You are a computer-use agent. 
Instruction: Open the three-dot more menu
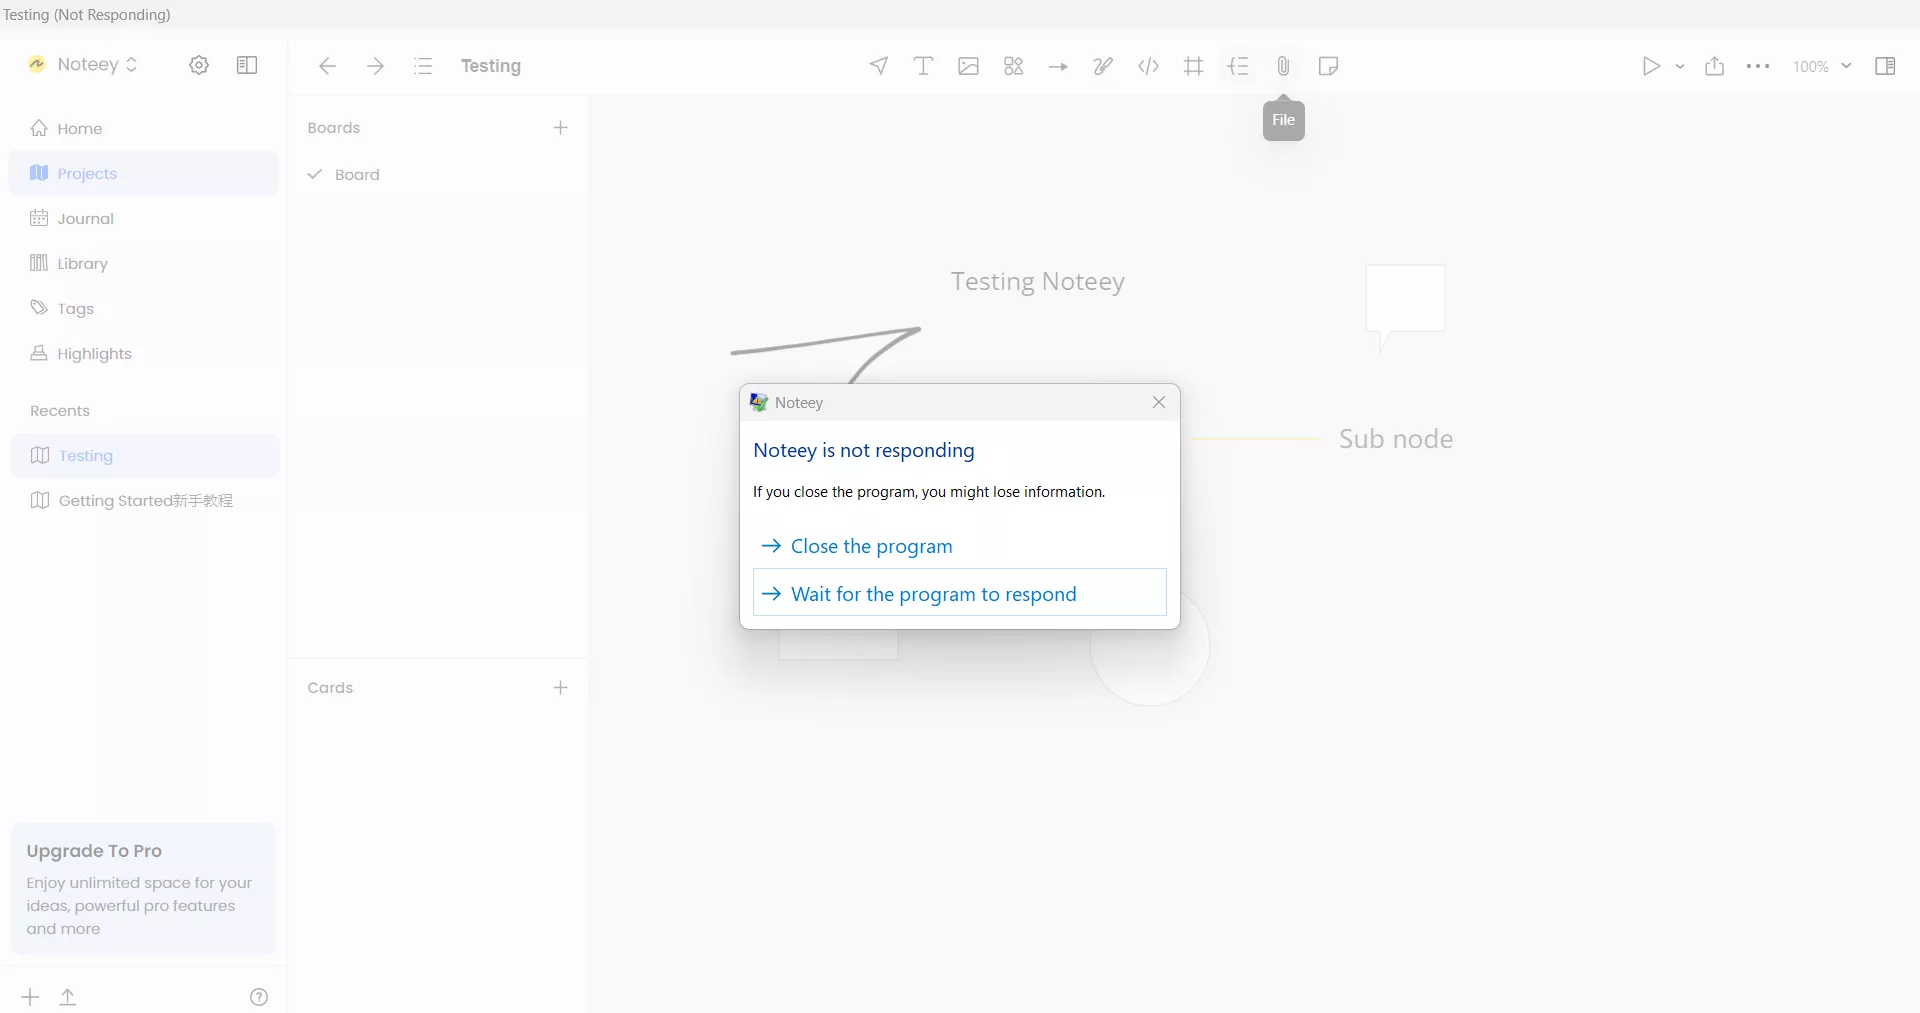[x=1758, y=66]
